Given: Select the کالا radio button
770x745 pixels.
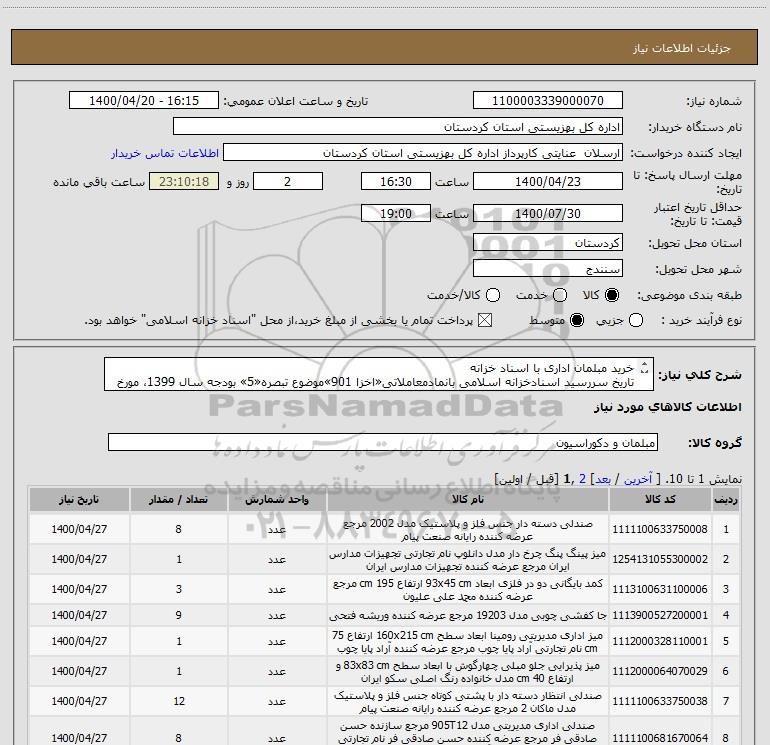Looking at the screenshot, I should pos(612,295).
